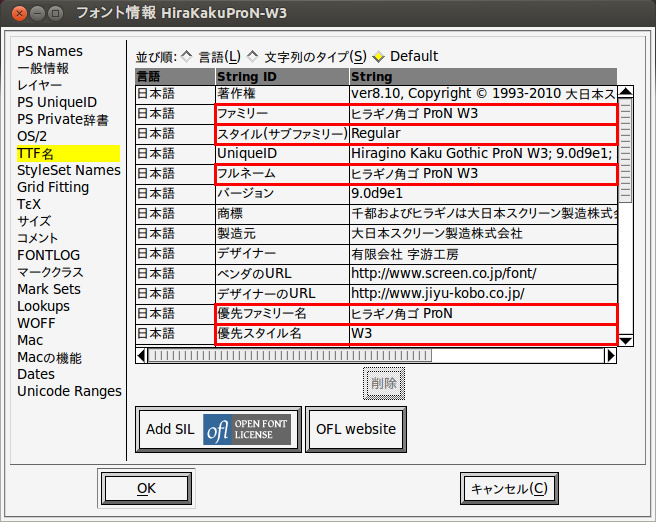The width and height of the screenshot is (656, 522).
Task: Click the table's scroll up arrow
Action: 625,92
